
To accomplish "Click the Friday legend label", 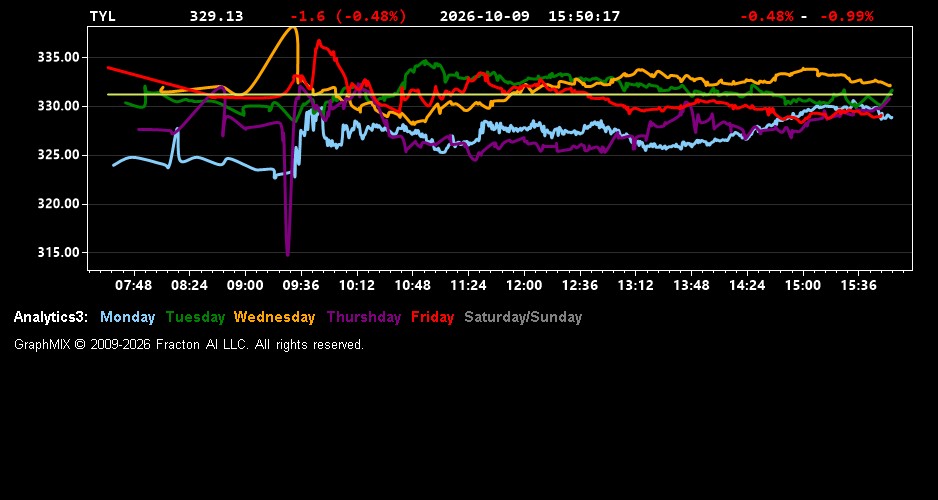I will (x=433, y=318).
